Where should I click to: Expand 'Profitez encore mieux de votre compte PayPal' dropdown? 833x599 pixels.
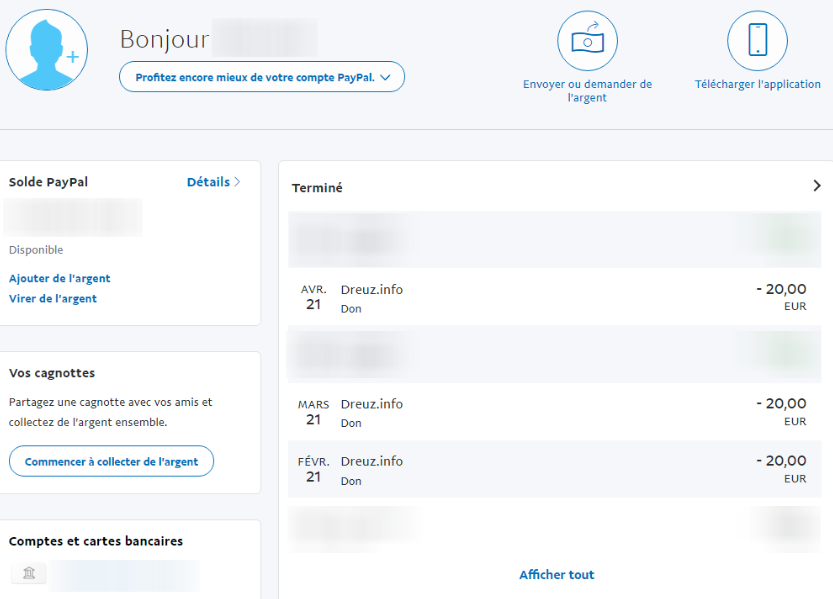tap(262, 77)
